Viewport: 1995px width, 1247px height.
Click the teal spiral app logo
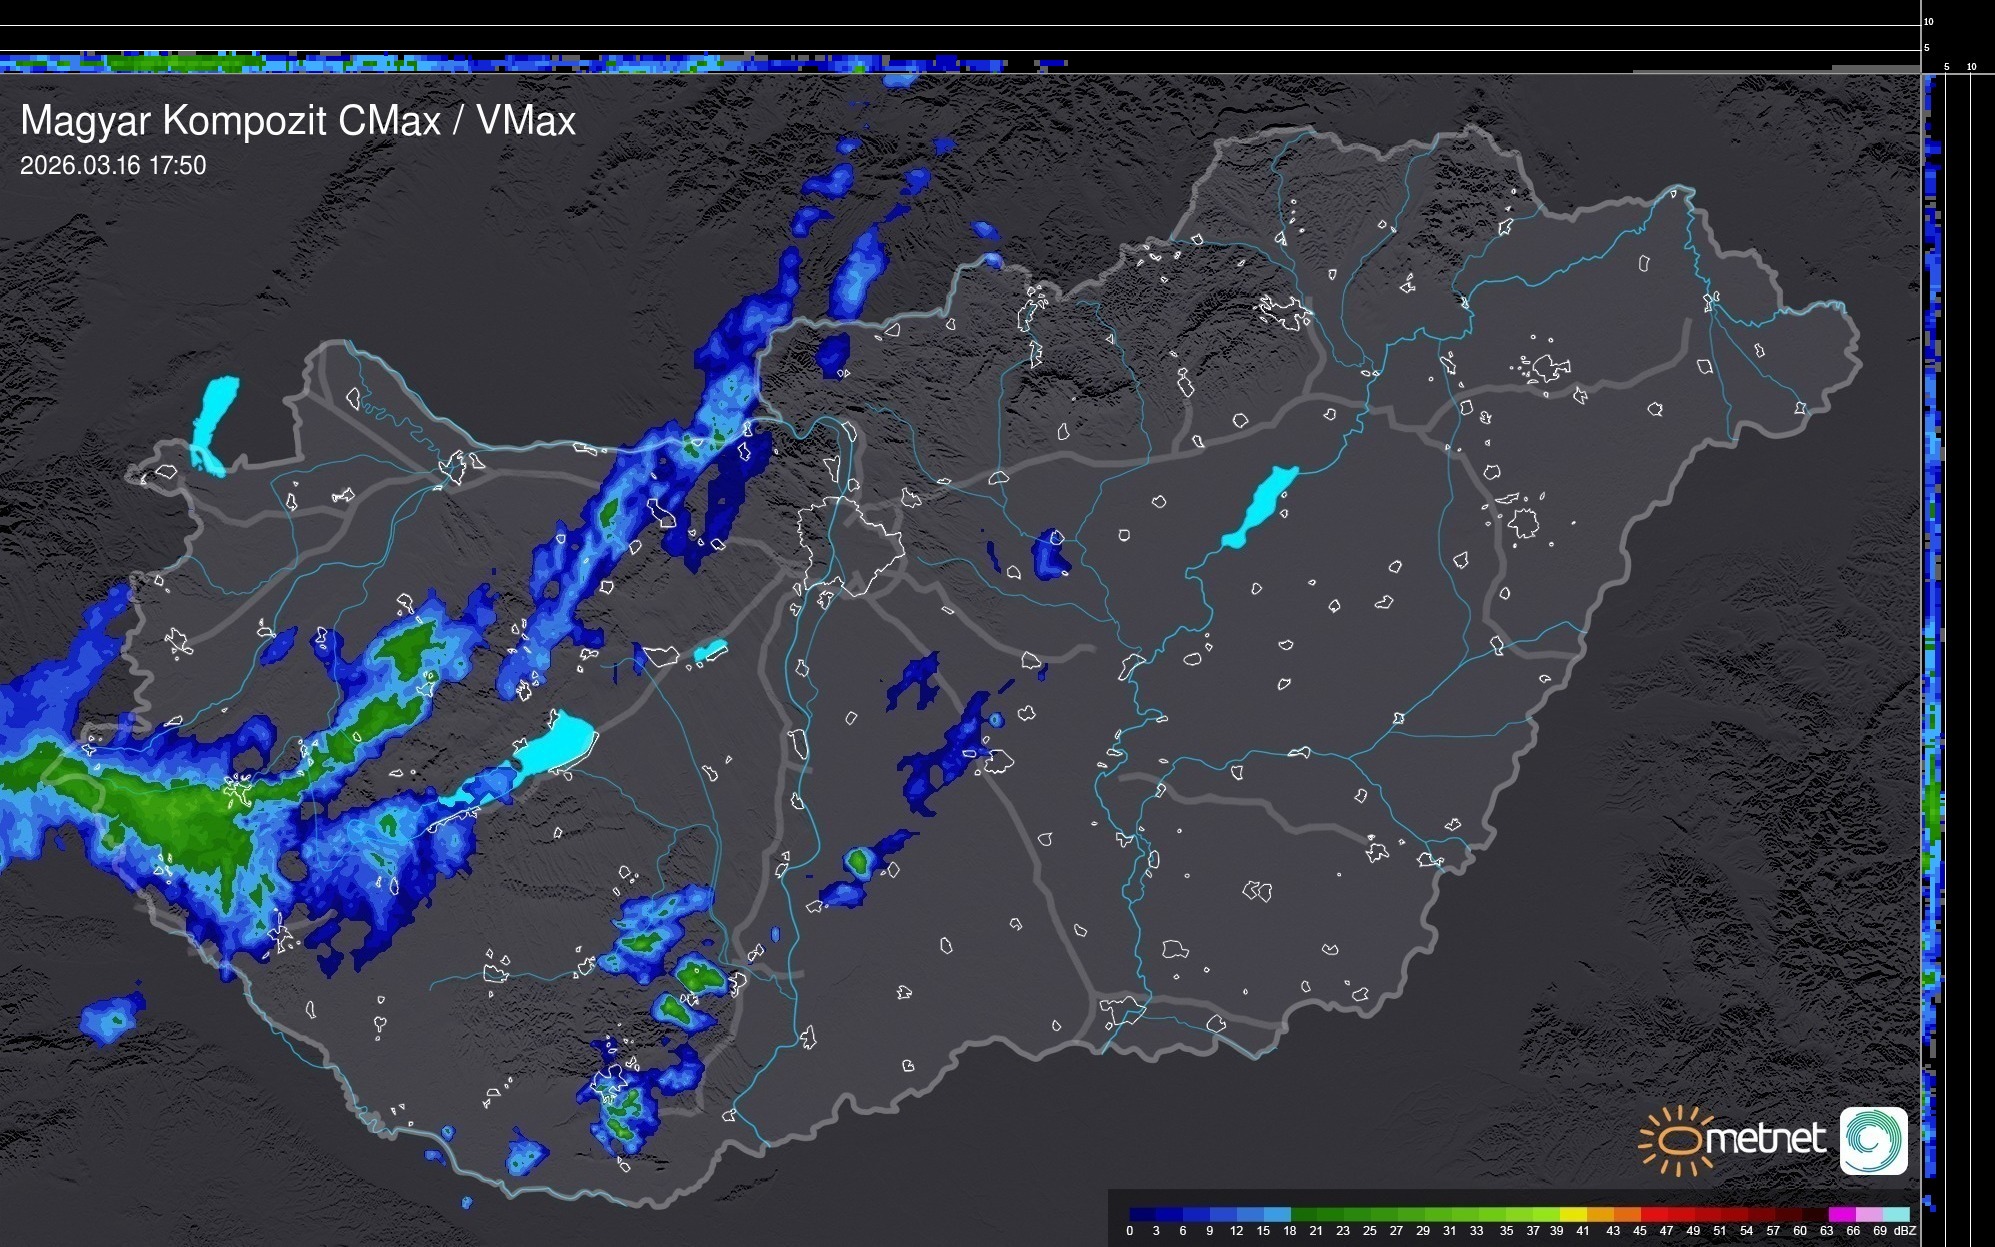tap(1873, 1140)
